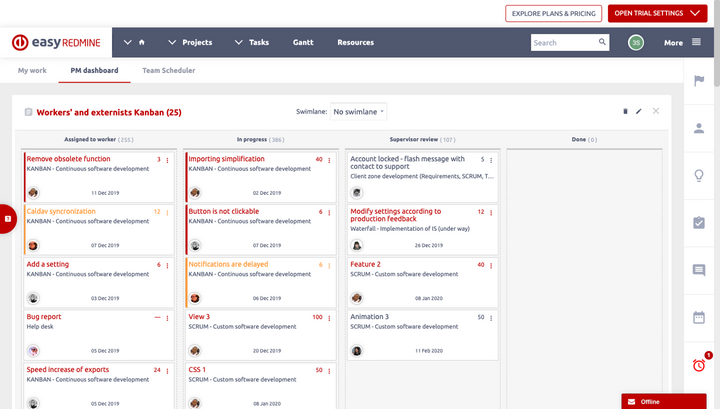The image size is (720, 409).
Task: Expand the Tasks menu dropdown
Action: pyautogui.click(x=251, y=43)
